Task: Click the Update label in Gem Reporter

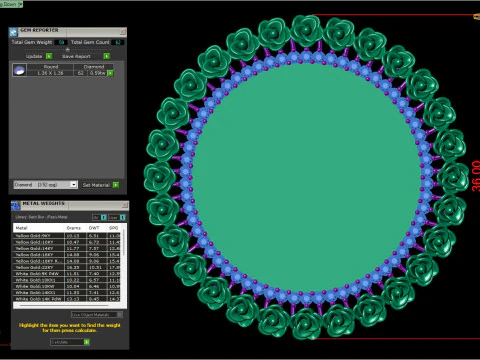Action: click(34, 56)
